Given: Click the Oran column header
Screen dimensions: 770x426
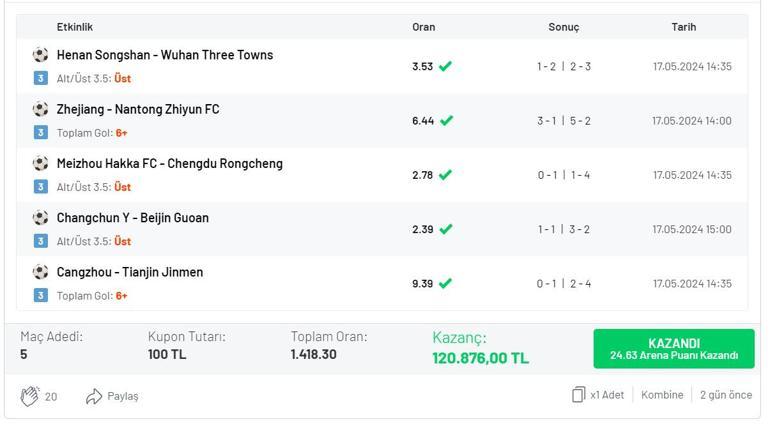Looking at the screenshot, I should click(424, 27).
